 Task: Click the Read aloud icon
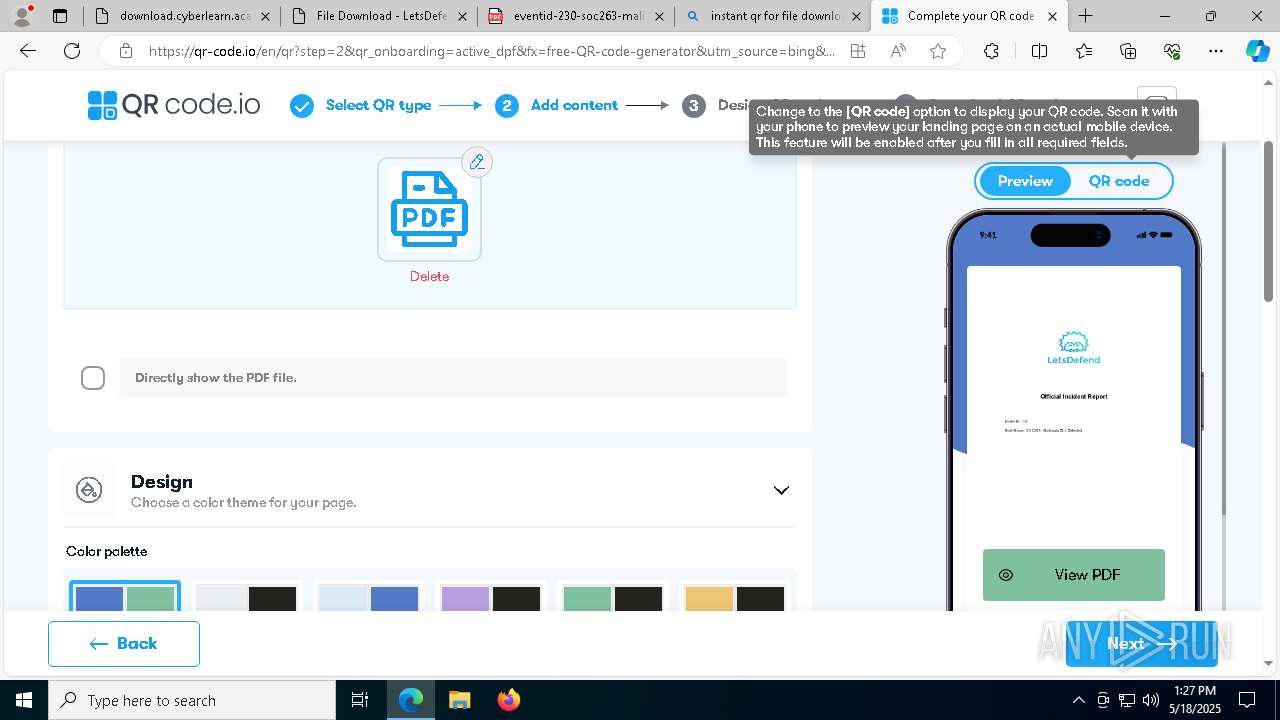point(898,51)
